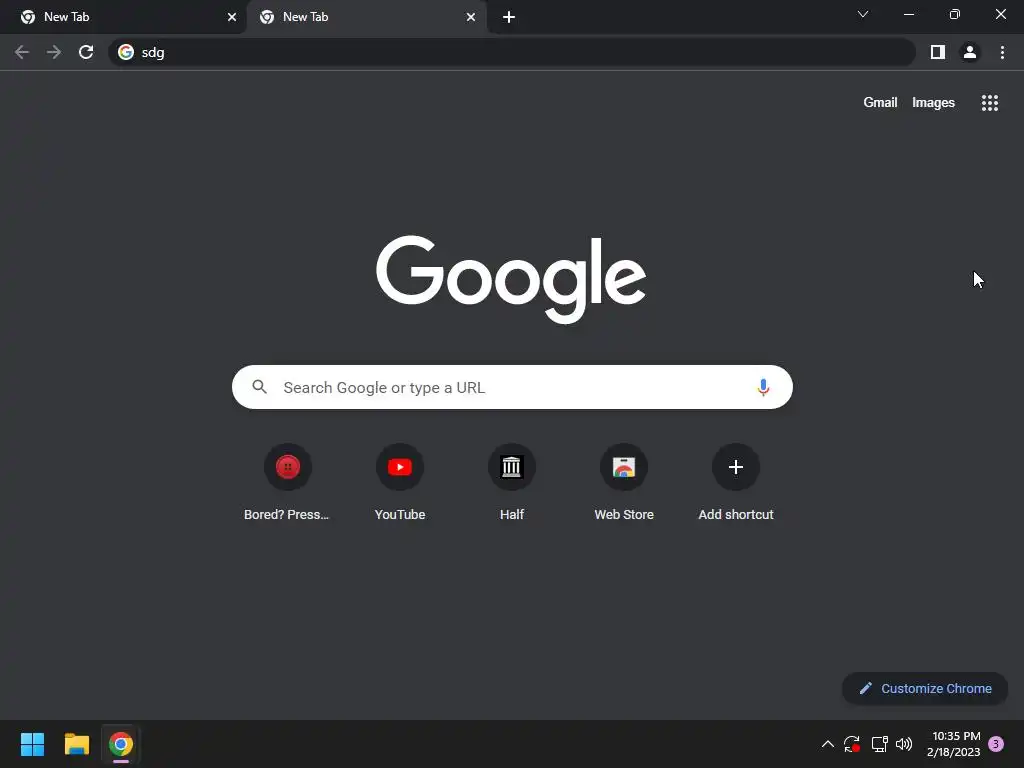The image size is (1024, 768).
Task: Close the second New Tab
Action: pos(471,17)
